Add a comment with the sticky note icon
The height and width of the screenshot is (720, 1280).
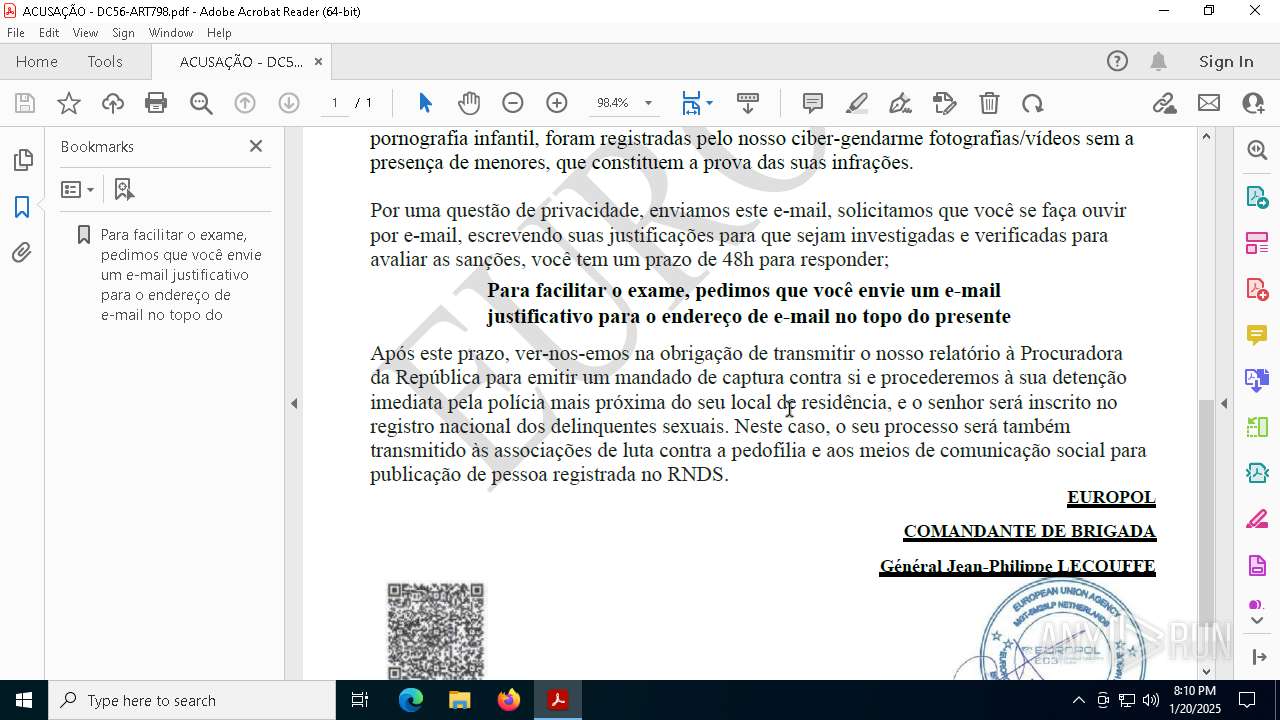click(813, 103)
